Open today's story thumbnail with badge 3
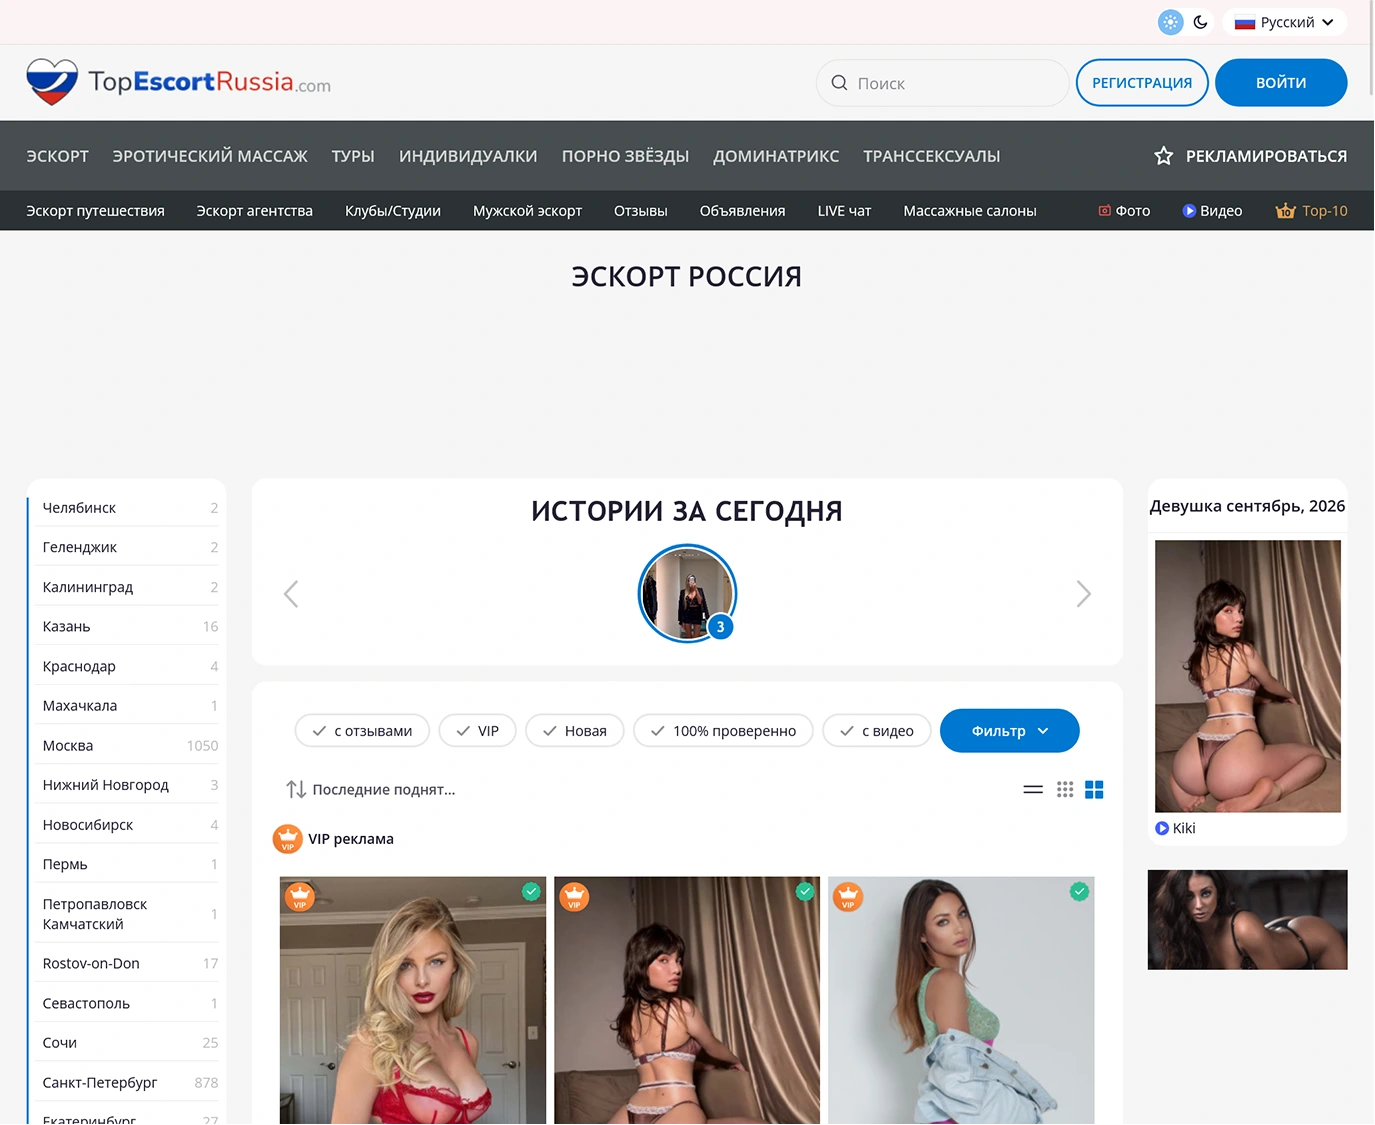Screen dimensions: 1375x1125 pyautogui.click(x=688, y=593)
